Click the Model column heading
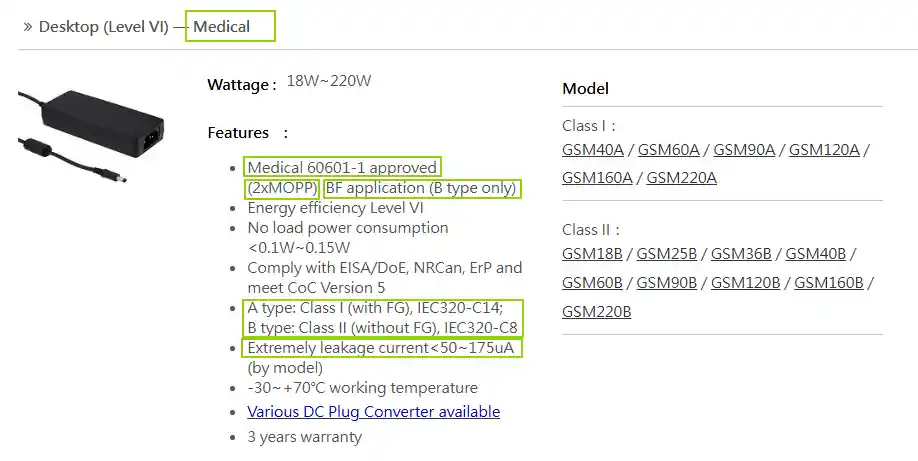The width and height of the screenshot is (918, 461). pos(585,88)
